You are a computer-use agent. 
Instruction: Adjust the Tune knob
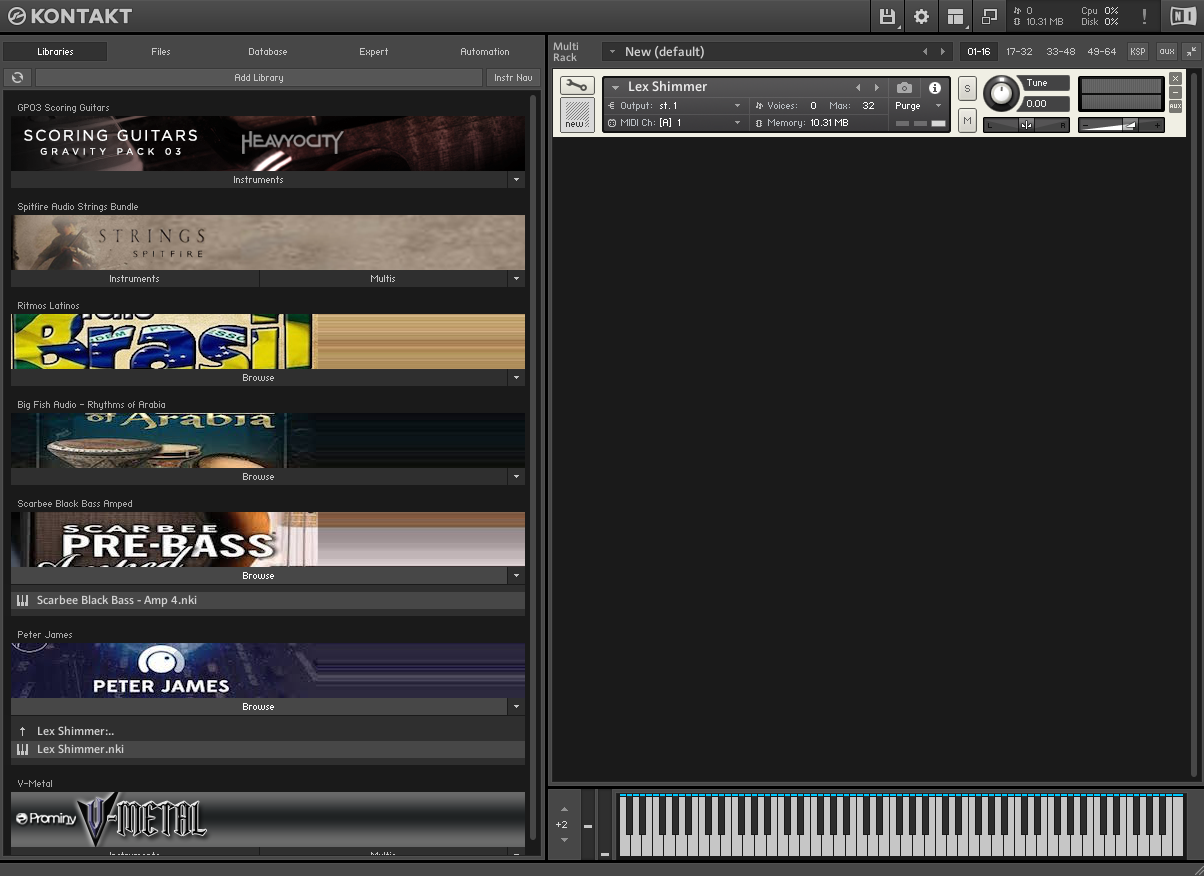click(x=1000, y=94)
